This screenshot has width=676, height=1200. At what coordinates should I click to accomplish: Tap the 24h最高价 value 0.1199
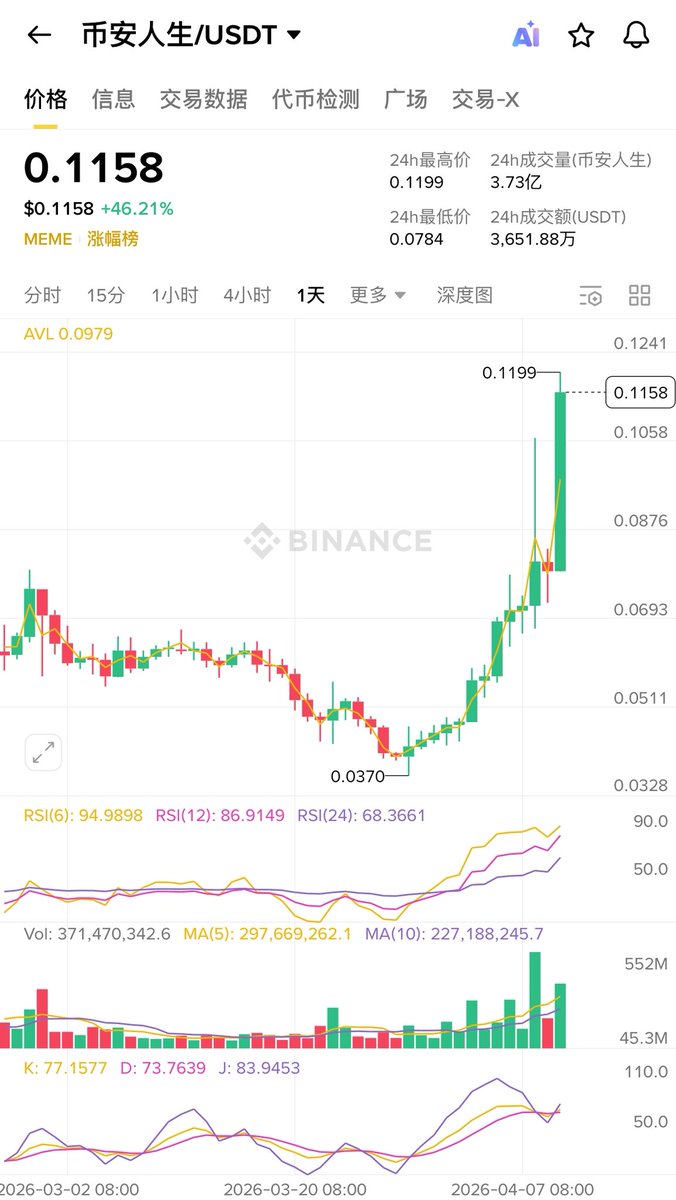pyautogui.click(x=416, y=182)
